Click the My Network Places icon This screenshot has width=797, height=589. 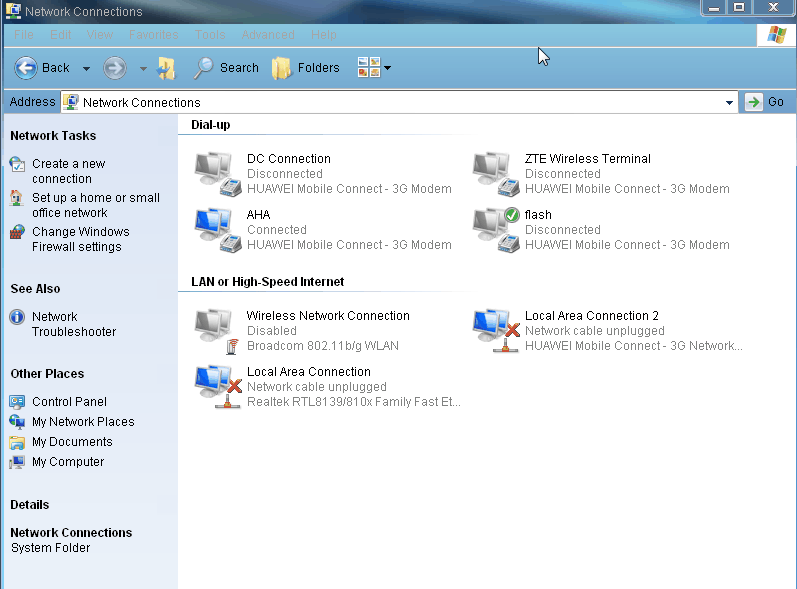coord(17,422)
